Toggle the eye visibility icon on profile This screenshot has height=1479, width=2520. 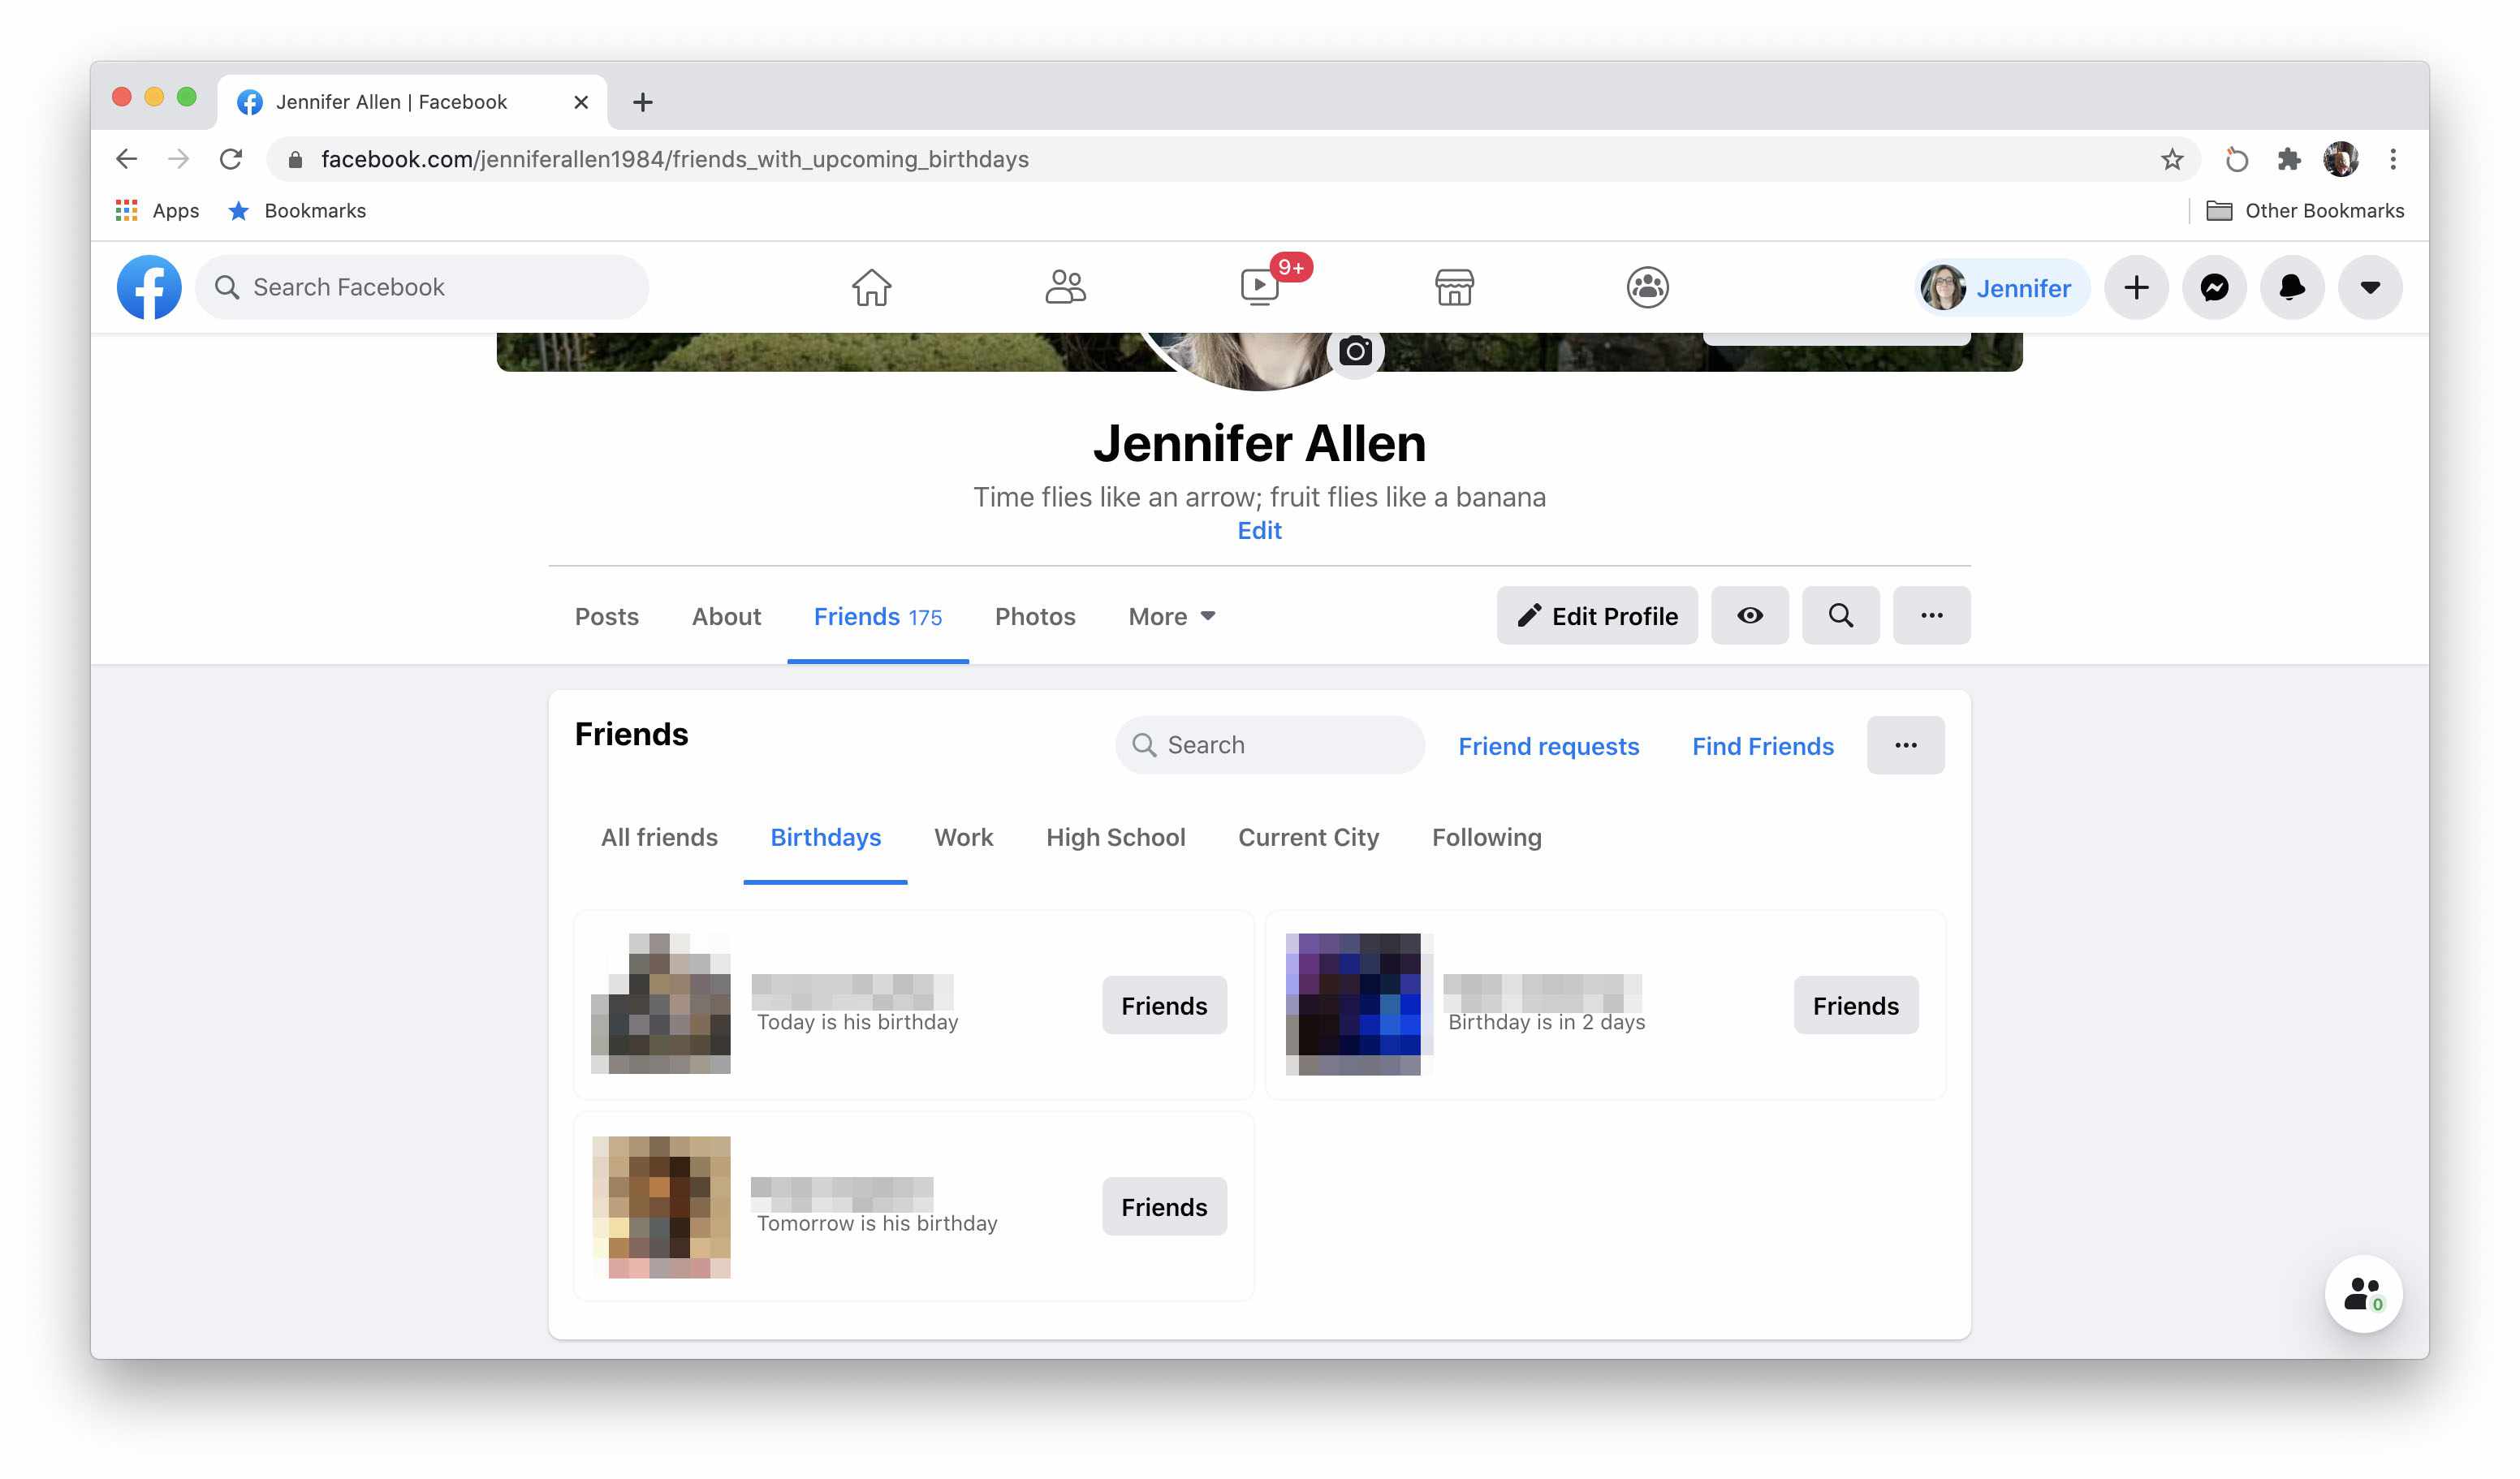1750,614
